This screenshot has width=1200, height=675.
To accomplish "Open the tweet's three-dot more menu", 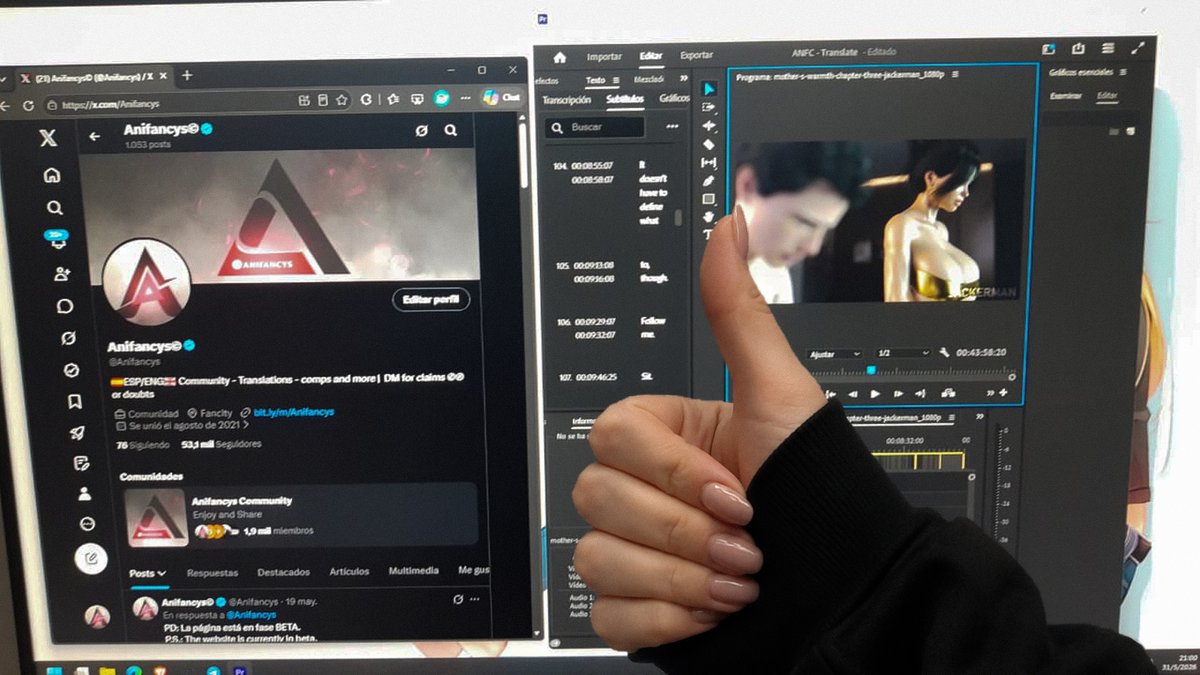I will (474, 598).
